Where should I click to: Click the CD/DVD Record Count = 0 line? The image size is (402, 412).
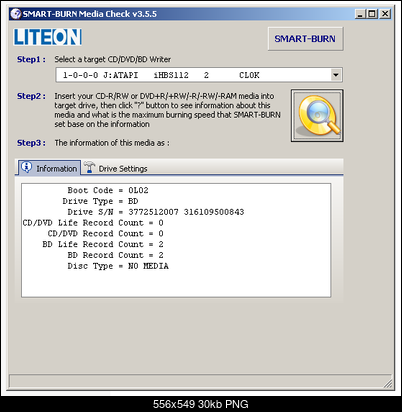point(105,233)
